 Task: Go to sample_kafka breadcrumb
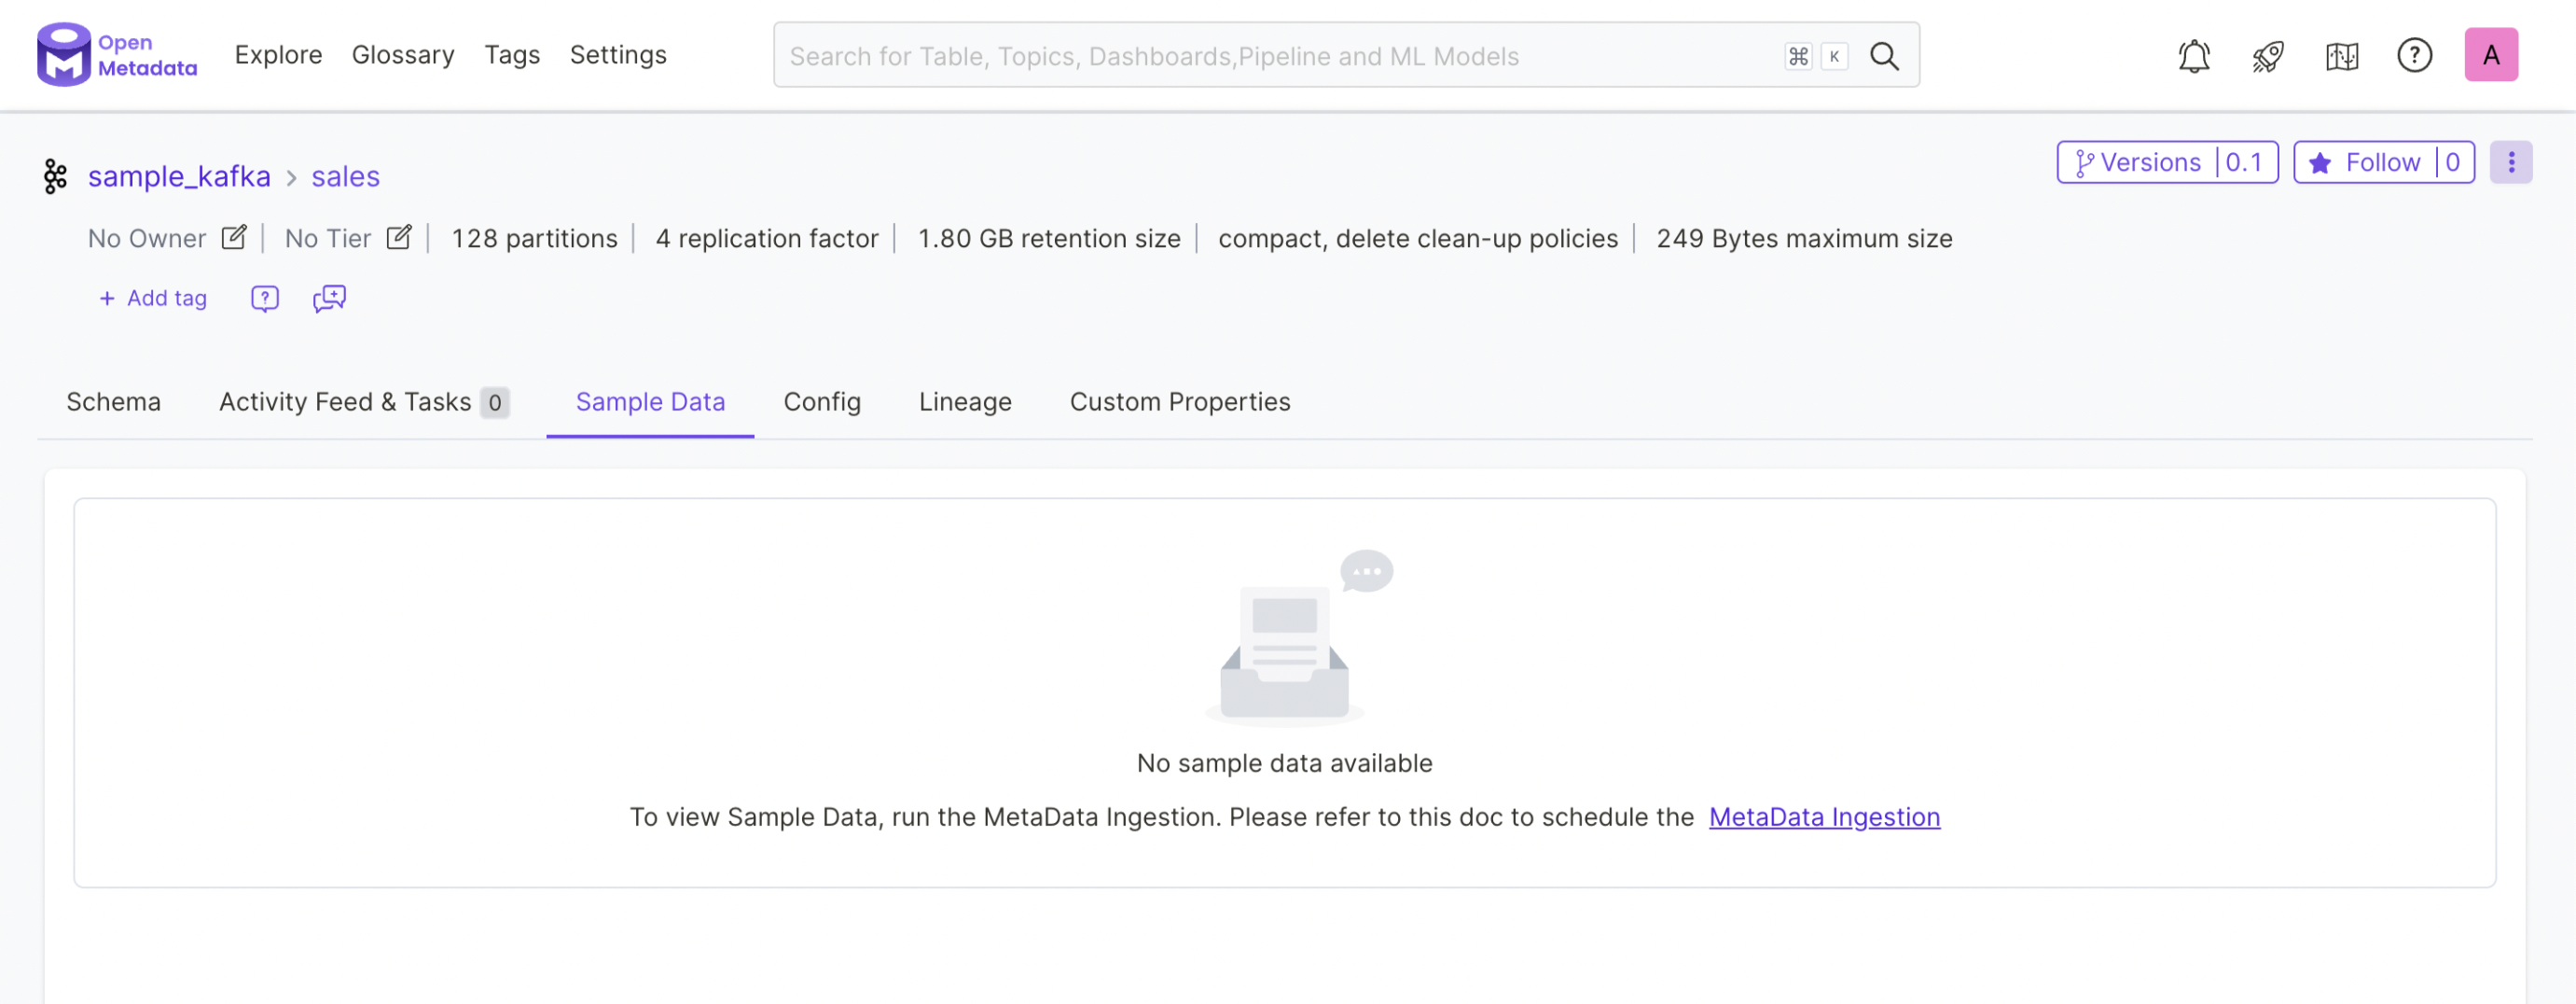pos(179,177)
